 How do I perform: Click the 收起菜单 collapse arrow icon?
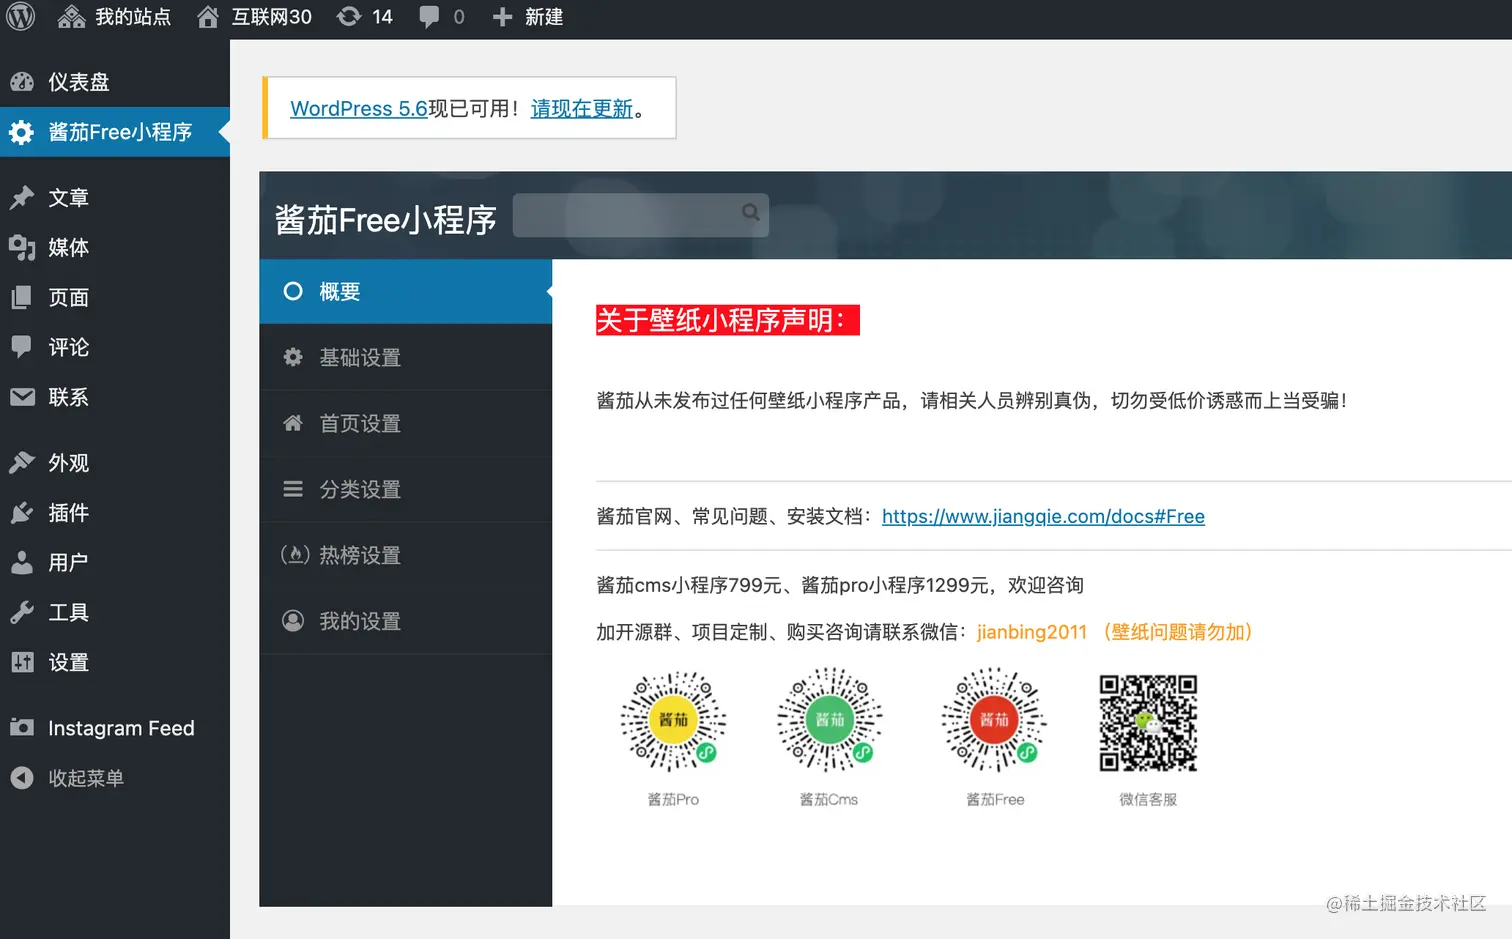22,778
